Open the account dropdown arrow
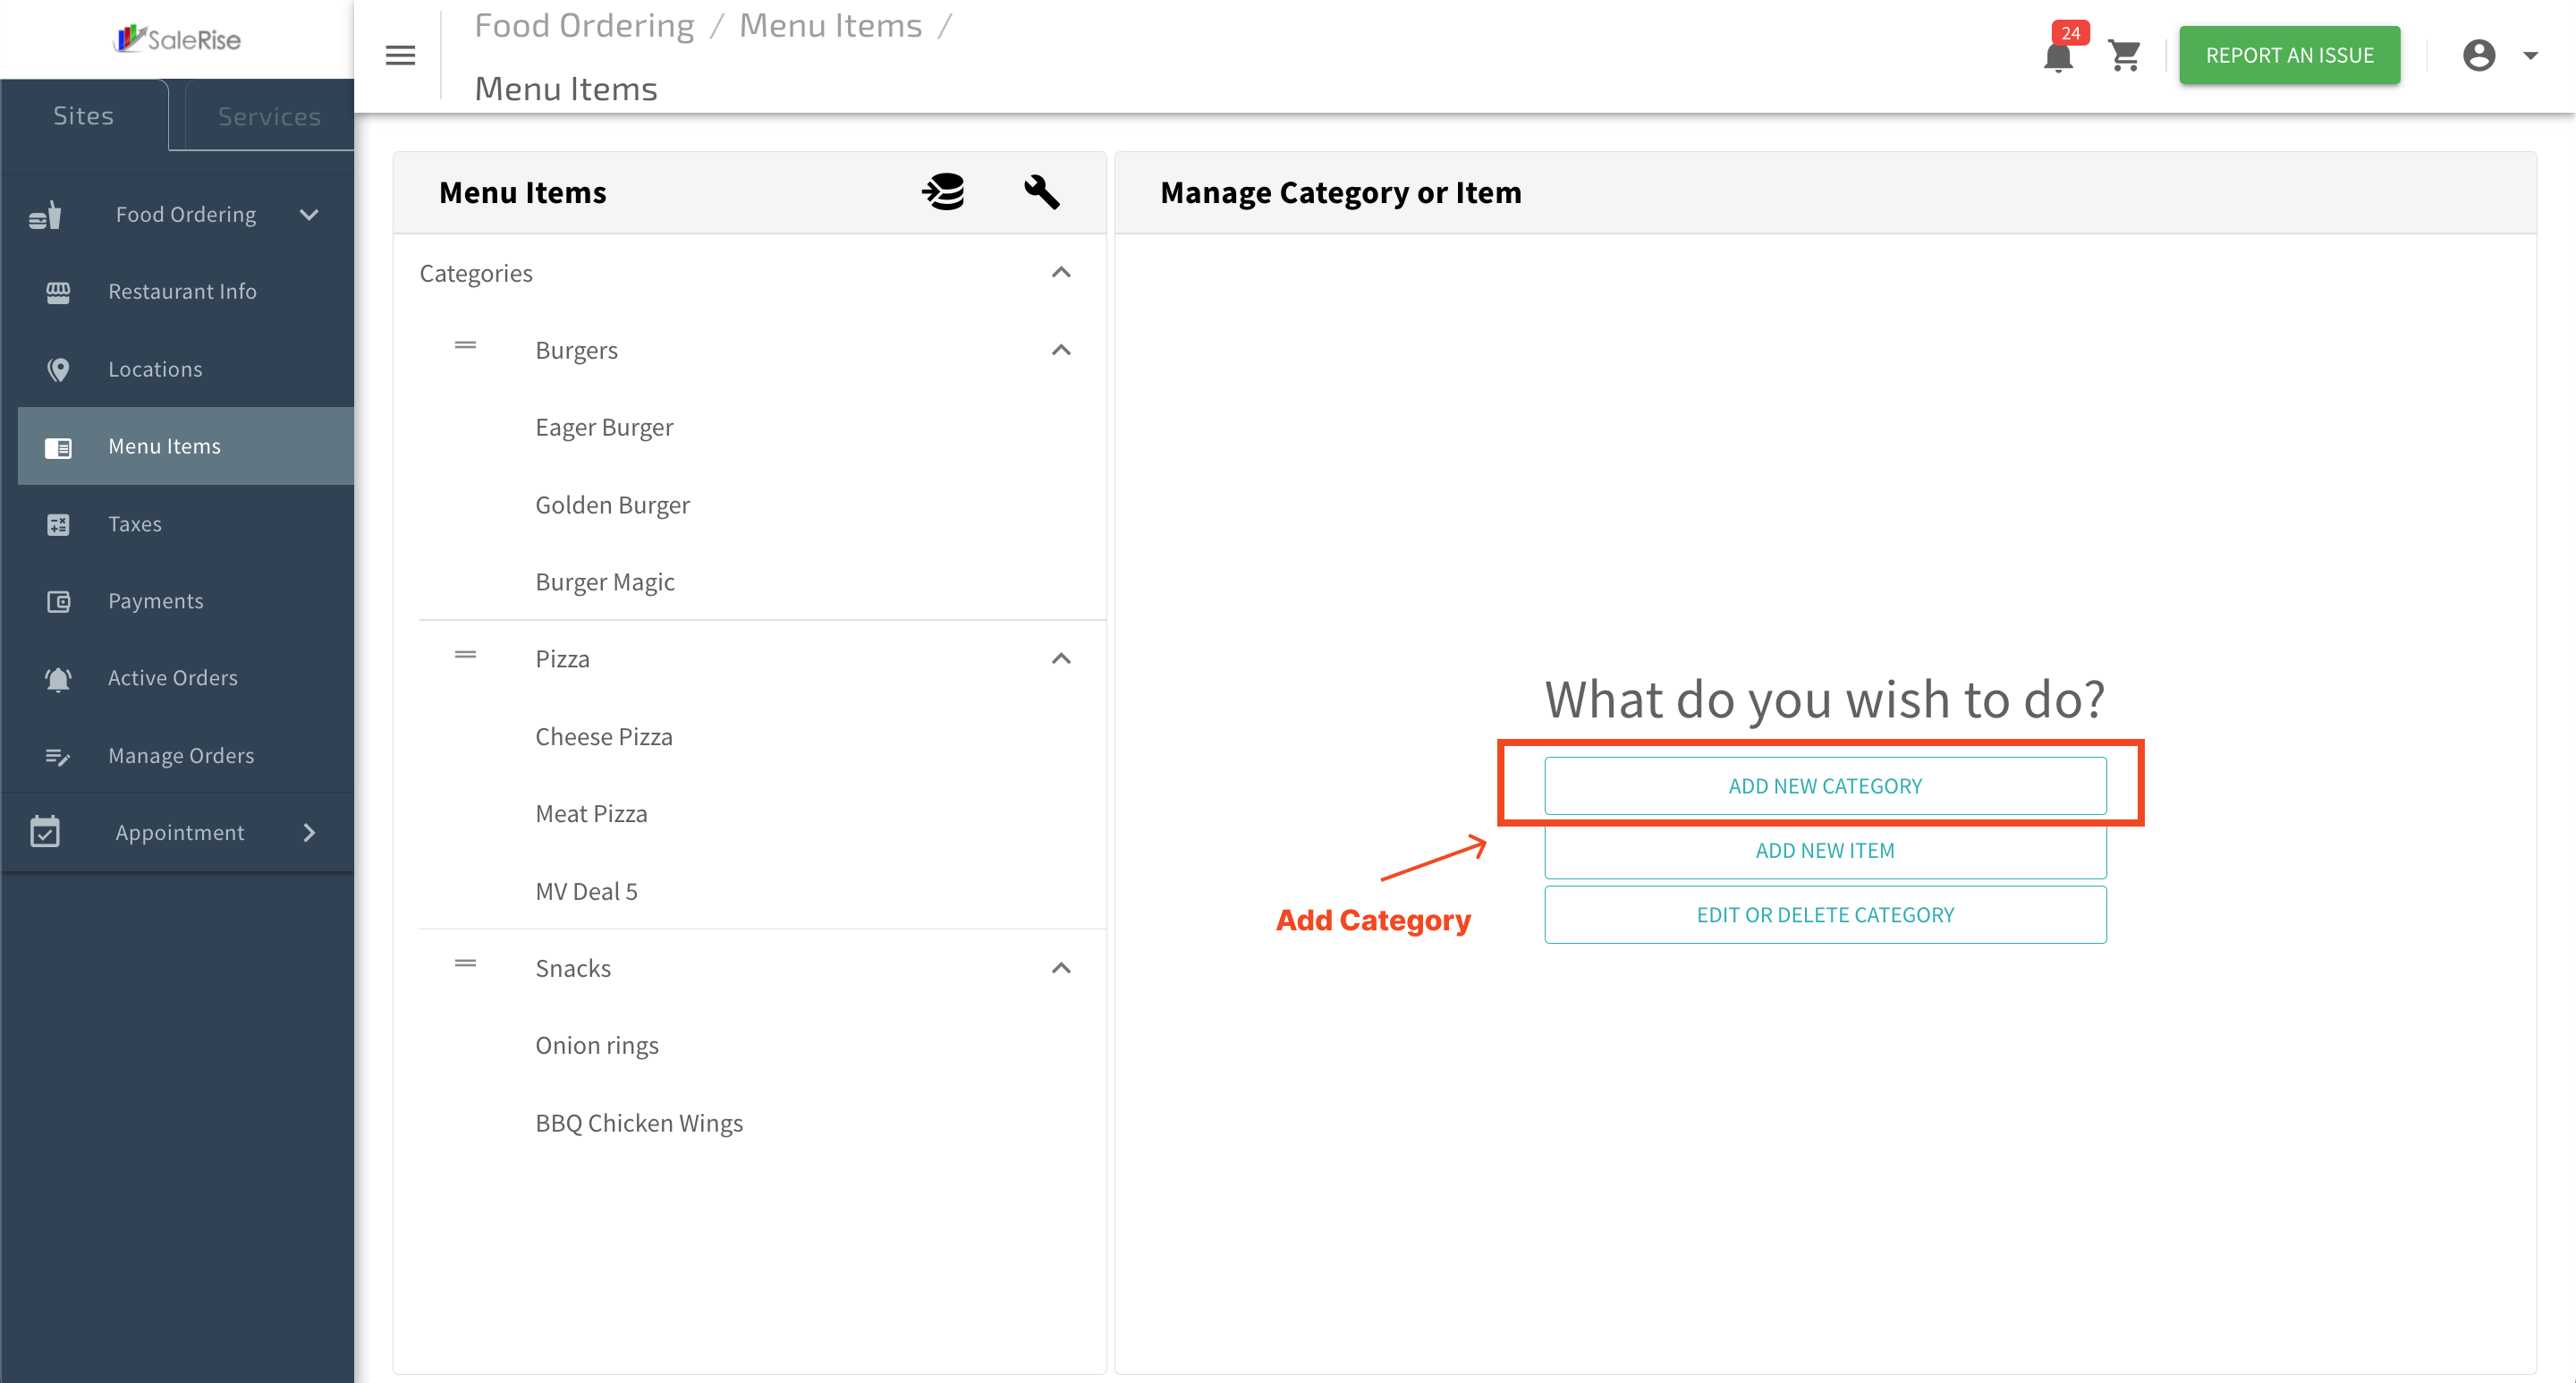The image size is (2576, 1383). coord(2531,56)
